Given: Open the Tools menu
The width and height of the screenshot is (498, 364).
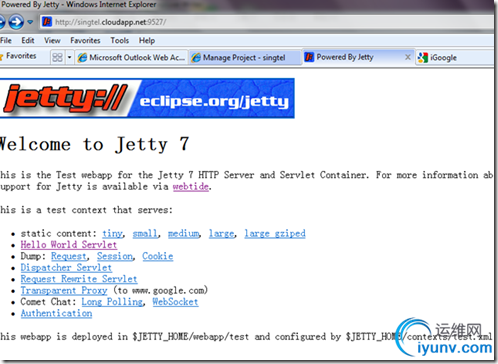Looking at the screenshot, I should (x=120, y=40).
